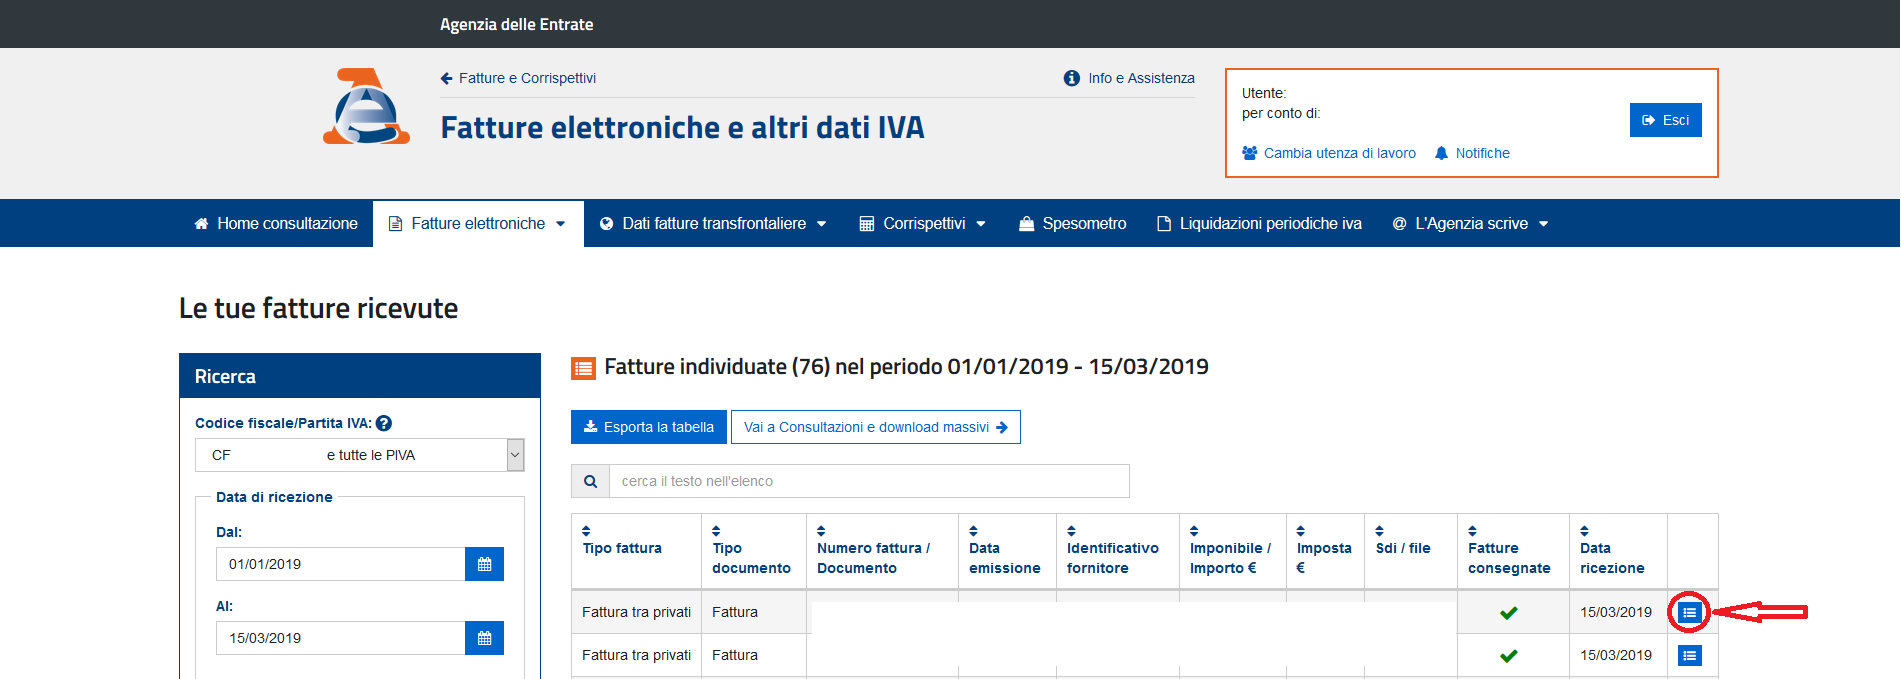Open detail icon of first invoice row

click(x=1689, y=612)
